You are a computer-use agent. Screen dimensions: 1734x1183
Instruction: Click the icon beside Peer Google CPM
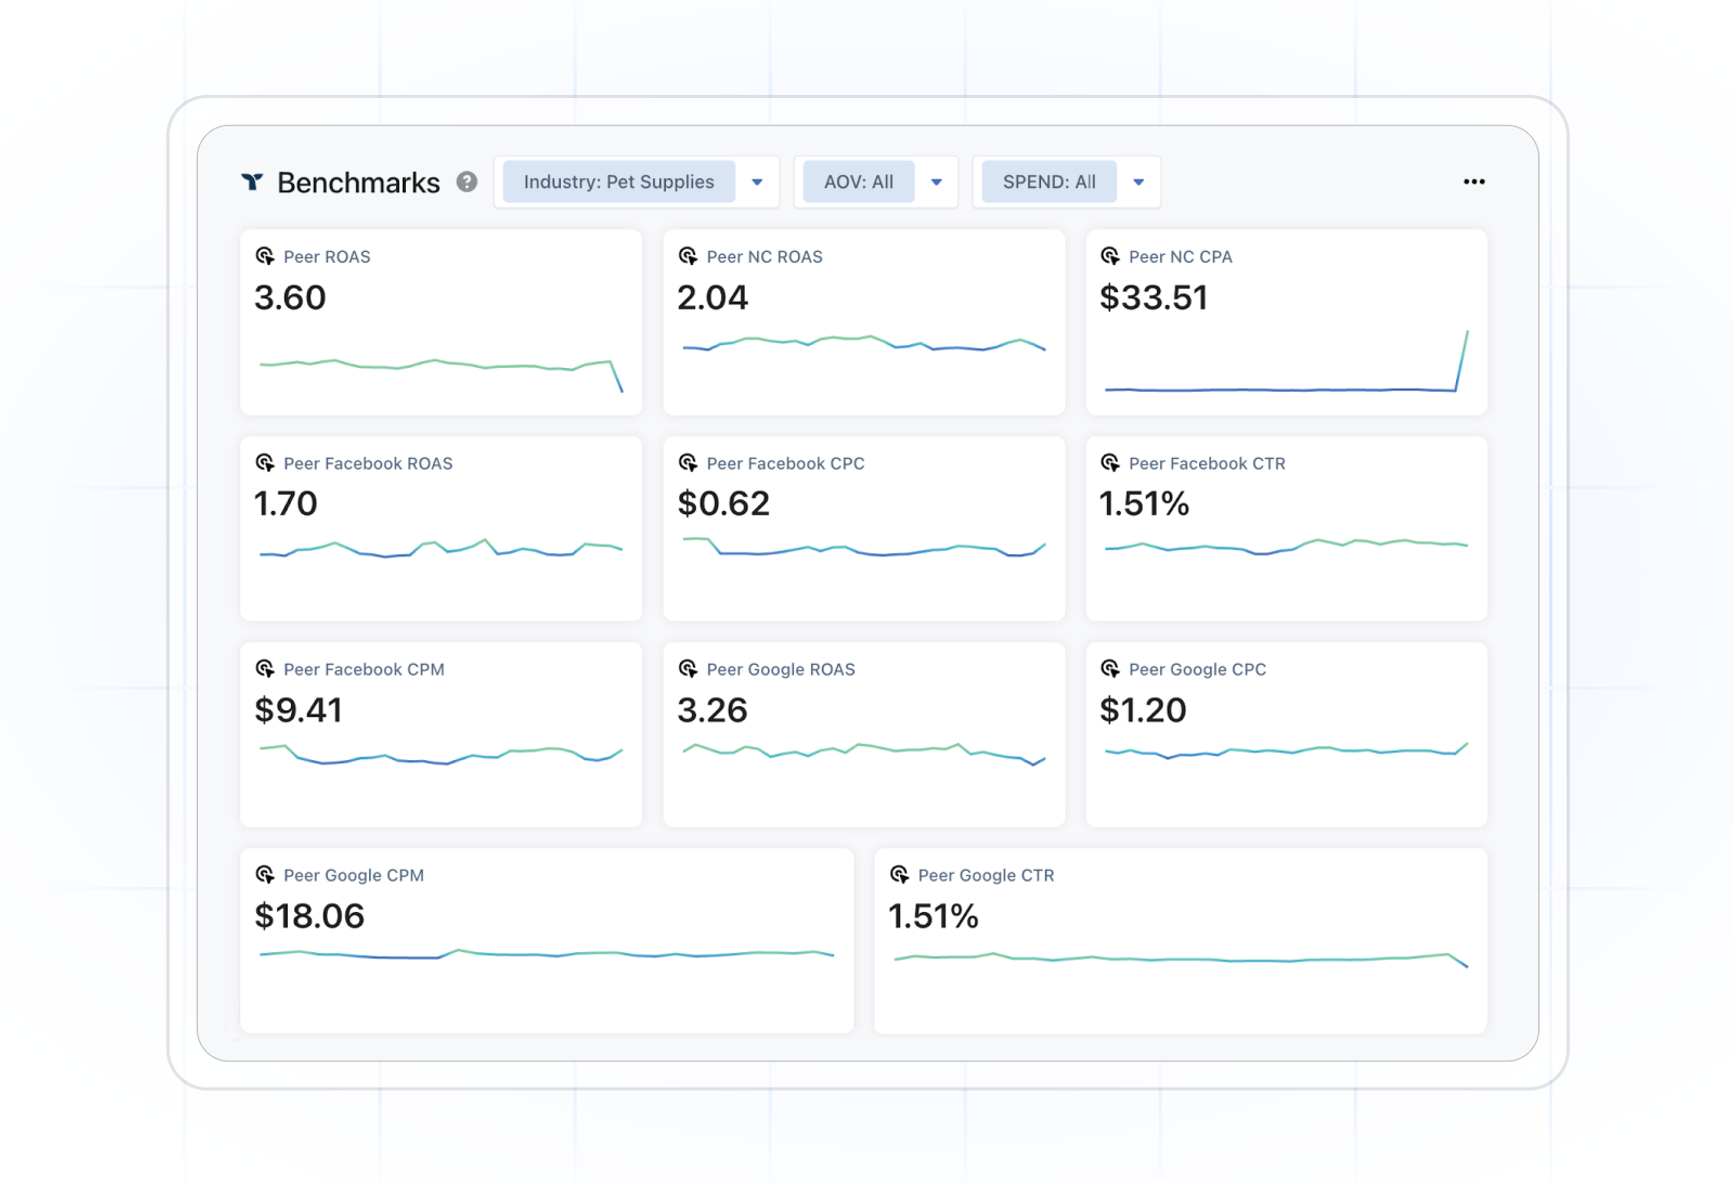click(x=265, y=875)
